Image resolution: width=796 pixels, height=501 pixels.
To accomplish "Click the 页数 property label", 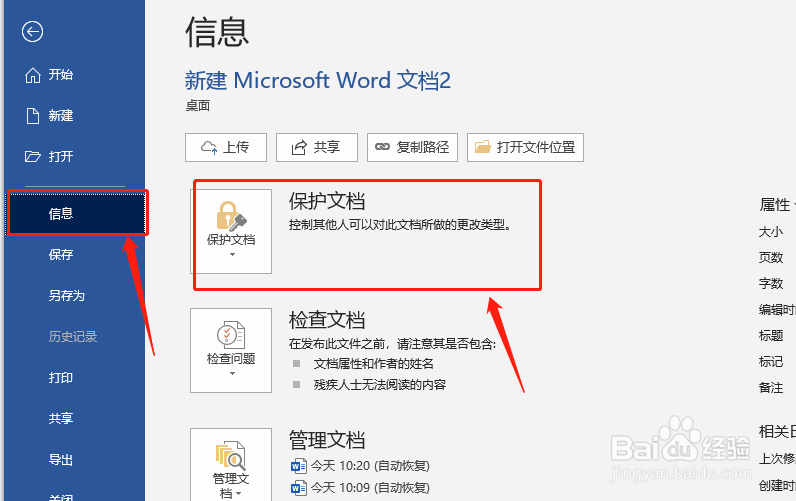I will point(771,258).
